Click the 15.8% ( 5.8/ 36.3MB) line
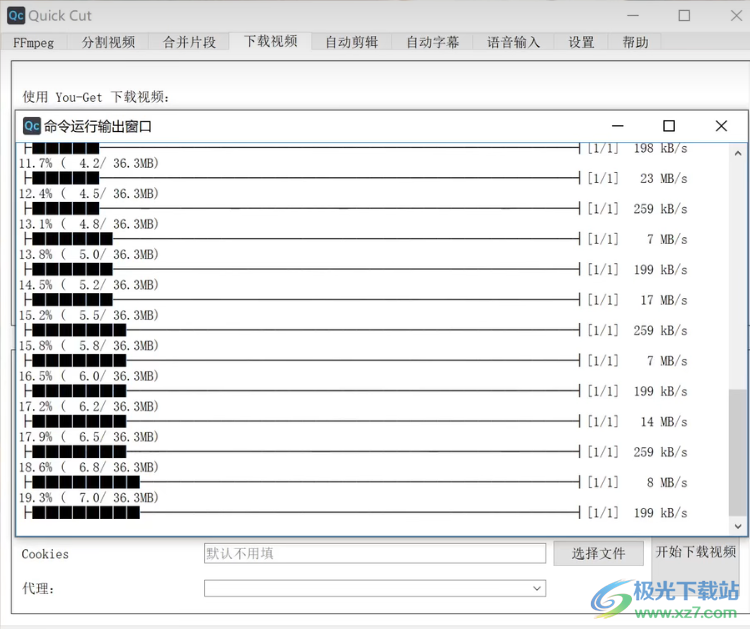 coord(88,345)
